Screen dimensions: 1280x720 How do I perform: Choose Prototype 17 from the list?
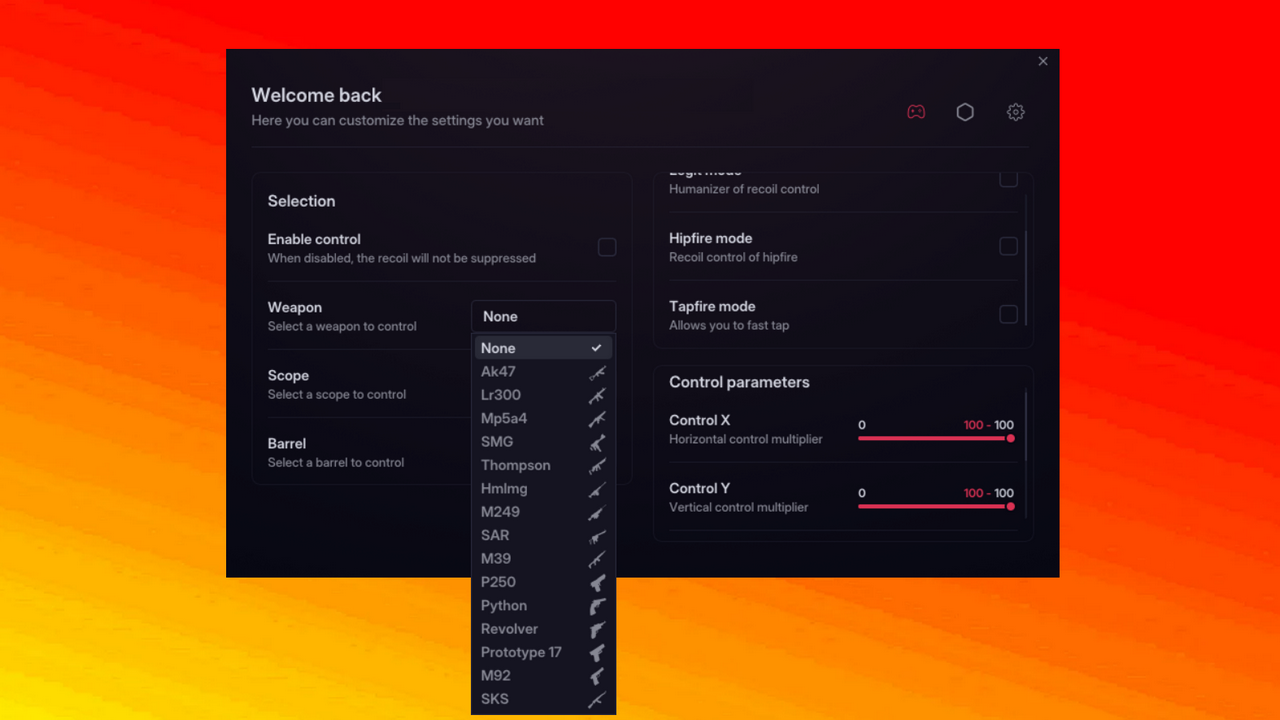tap(521, 652)
